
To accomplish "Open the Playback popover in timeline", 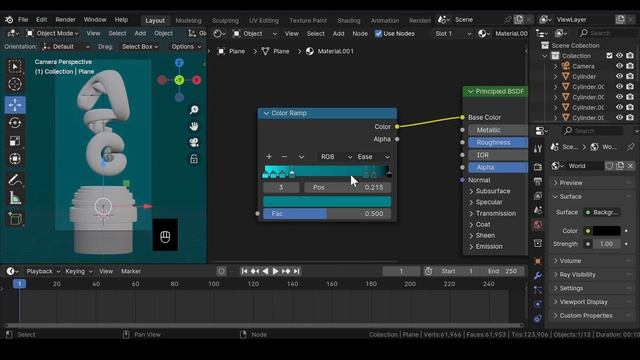I will [x=43, y=271].
